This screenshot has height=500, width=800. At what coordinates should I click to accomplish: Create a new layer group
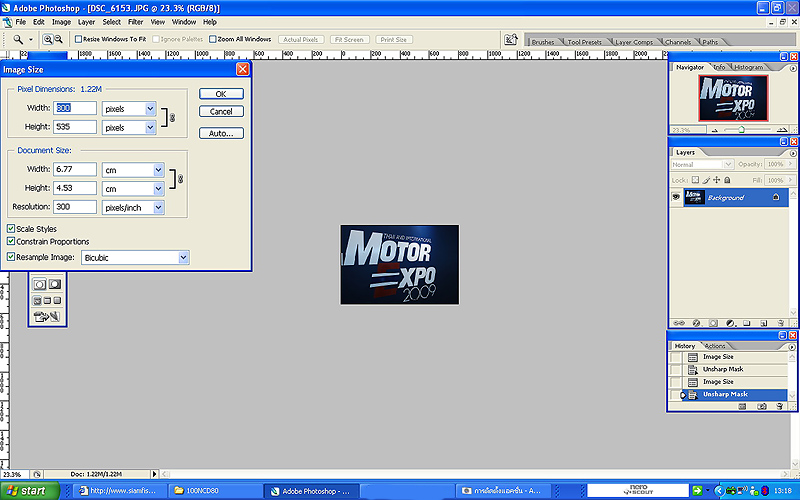click(746, 323)
